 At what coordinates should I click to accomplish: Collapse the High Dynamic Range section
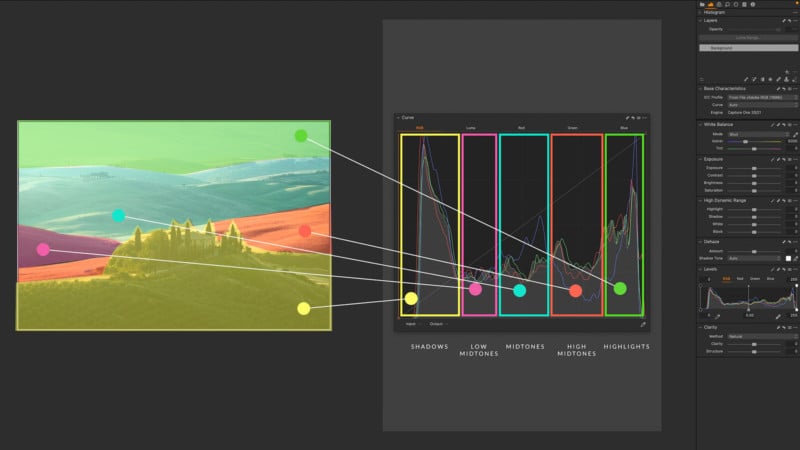pyautogui.click(x=702, y=200)
